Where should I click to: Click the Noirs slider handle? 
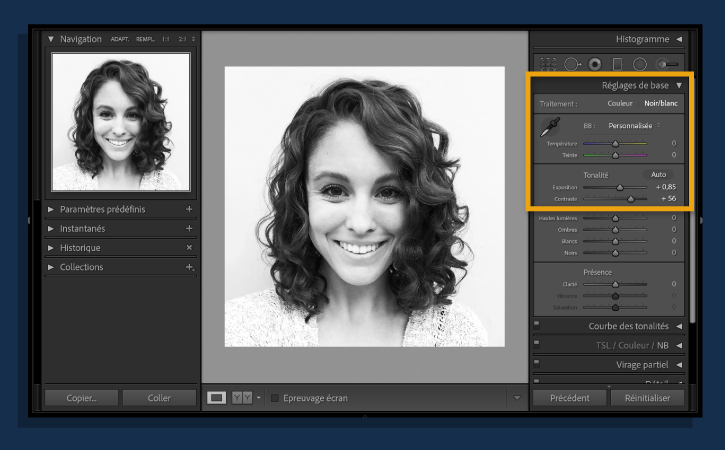click(615, 253)
